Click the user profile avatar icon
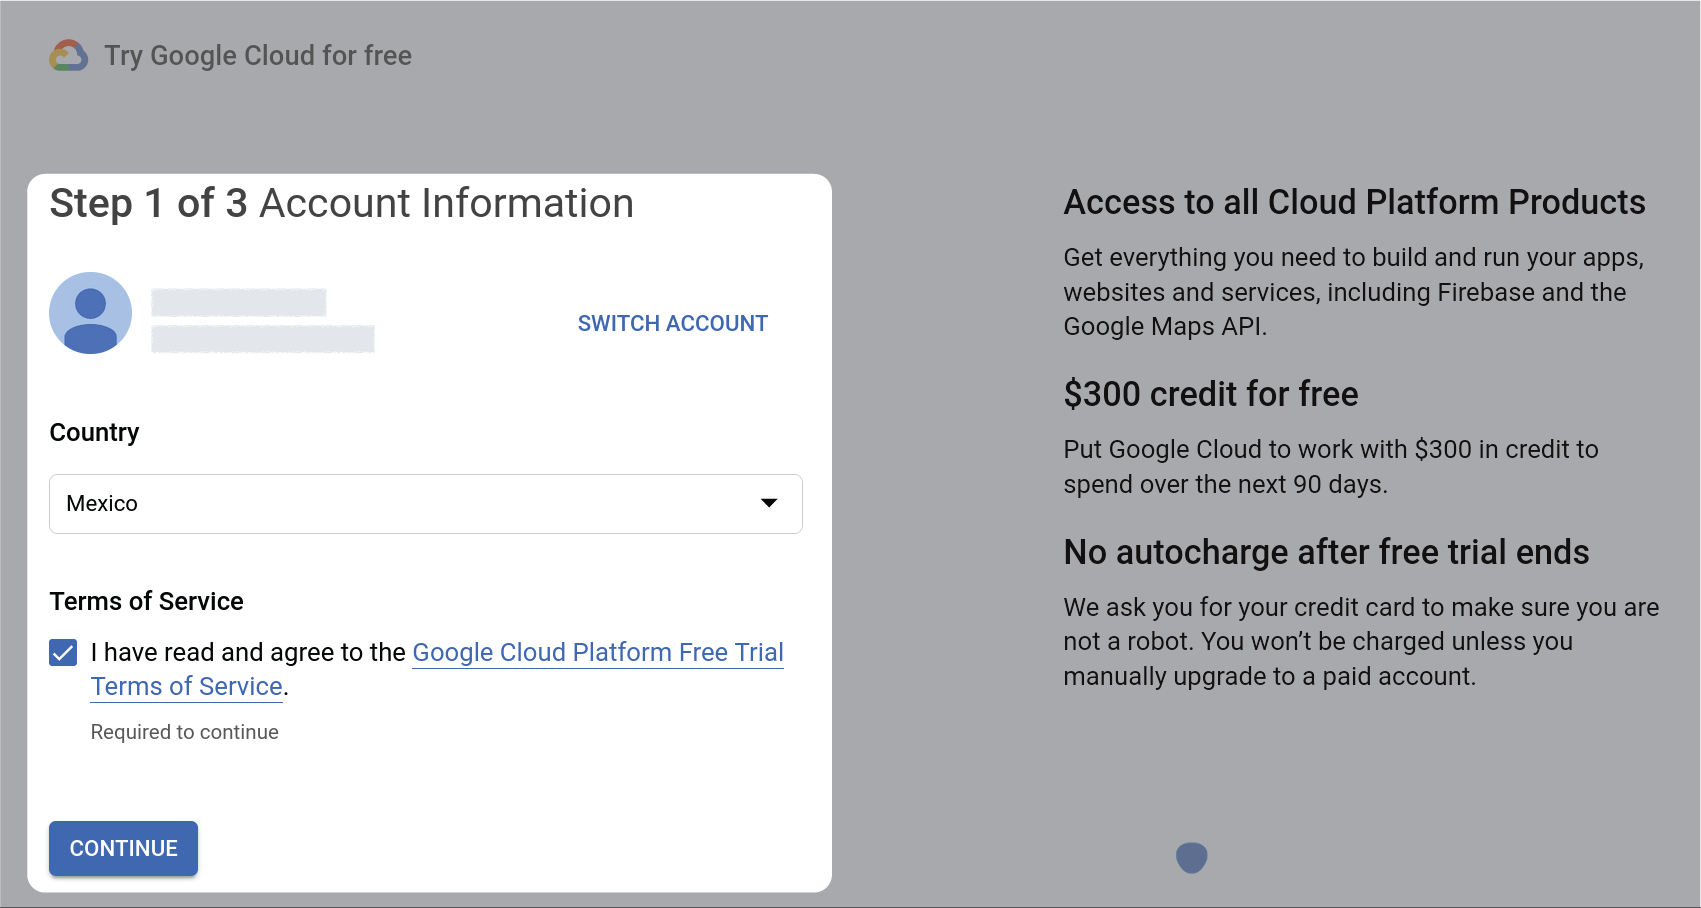 (91, 313)
